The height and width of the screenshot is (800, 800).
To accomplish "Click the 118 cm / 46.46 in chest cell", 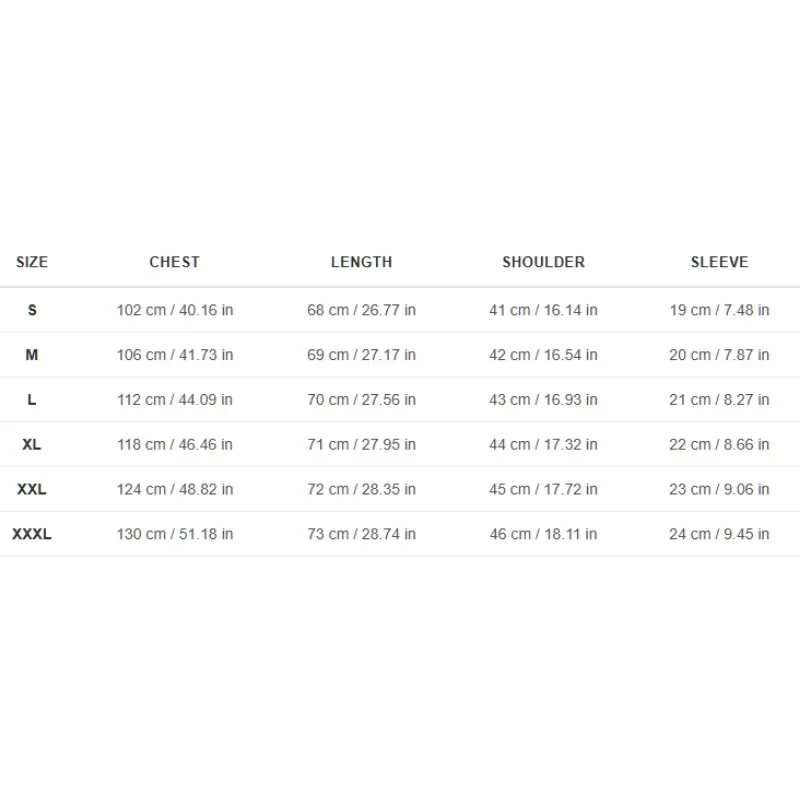I will click(175, 444).
